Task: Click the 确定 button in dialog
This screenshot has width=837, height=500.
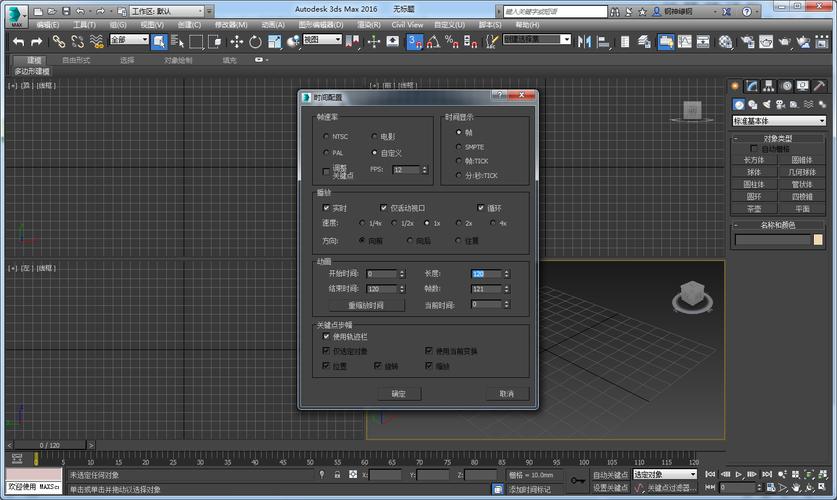Action: [398, 394]
